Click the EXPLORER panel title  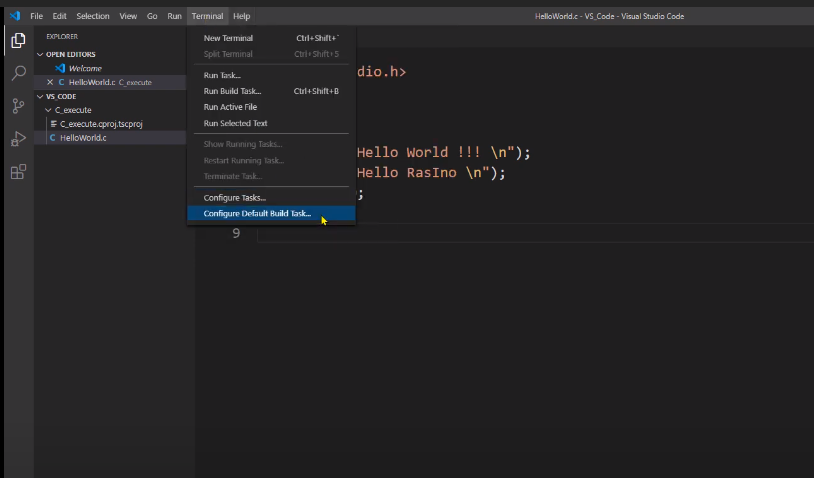coord(62,37)
